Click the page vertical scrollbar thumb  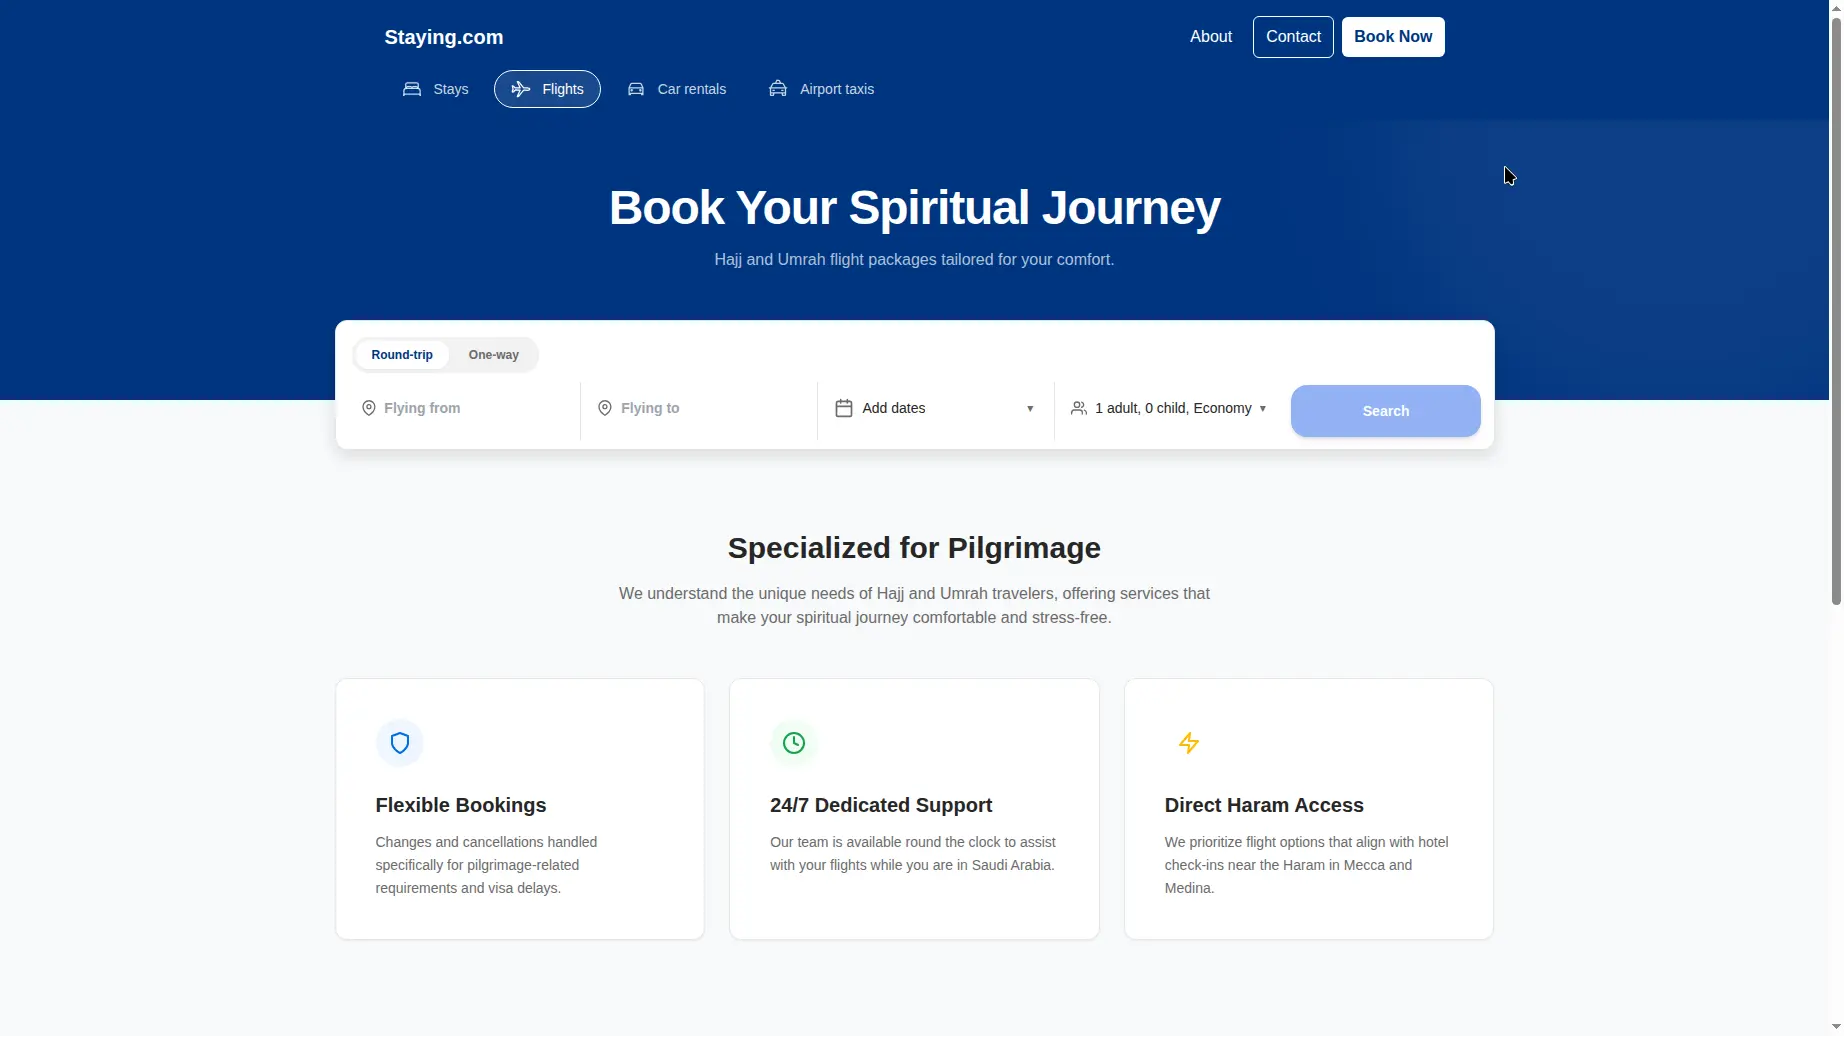coord(1836,310)
